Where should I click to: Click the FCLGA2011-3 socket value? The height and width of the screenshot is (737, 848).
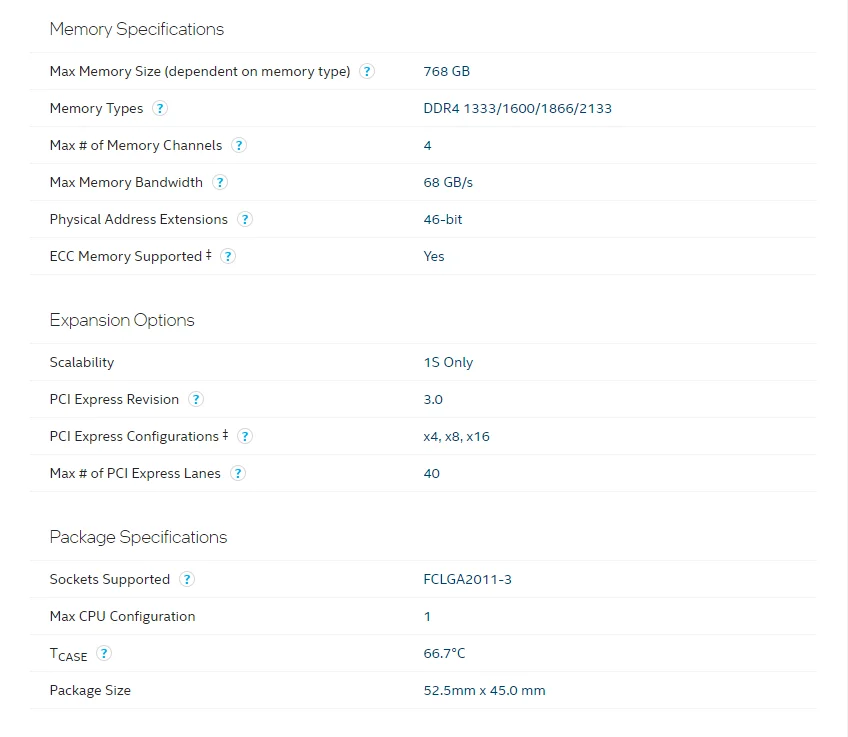[467, 580]
